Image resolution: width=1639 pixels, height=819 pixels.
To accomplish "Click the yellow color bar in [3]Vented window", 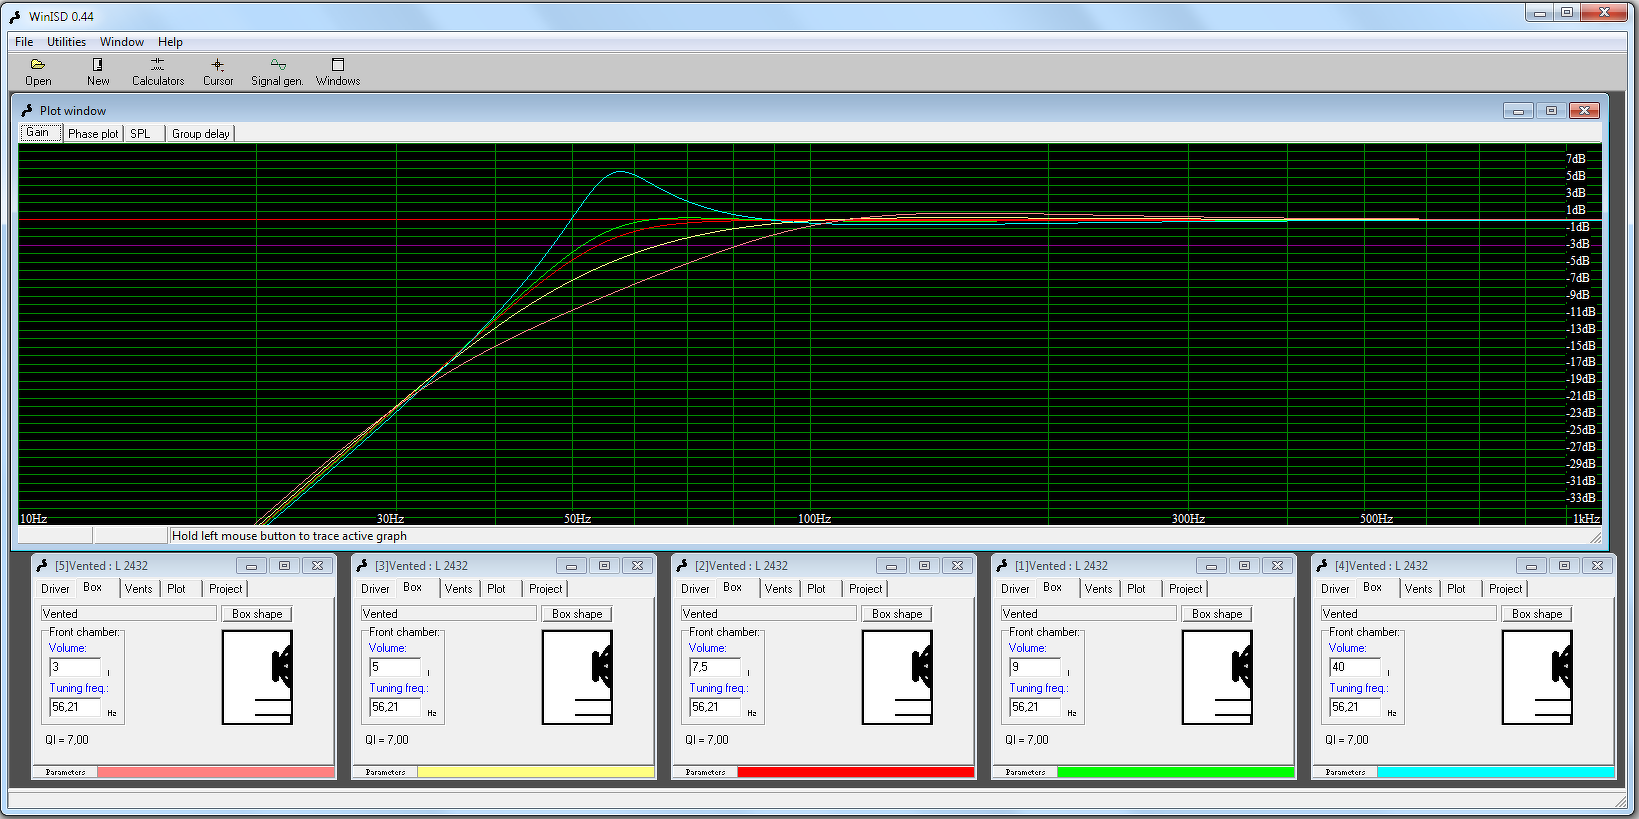I will point(535,772).
